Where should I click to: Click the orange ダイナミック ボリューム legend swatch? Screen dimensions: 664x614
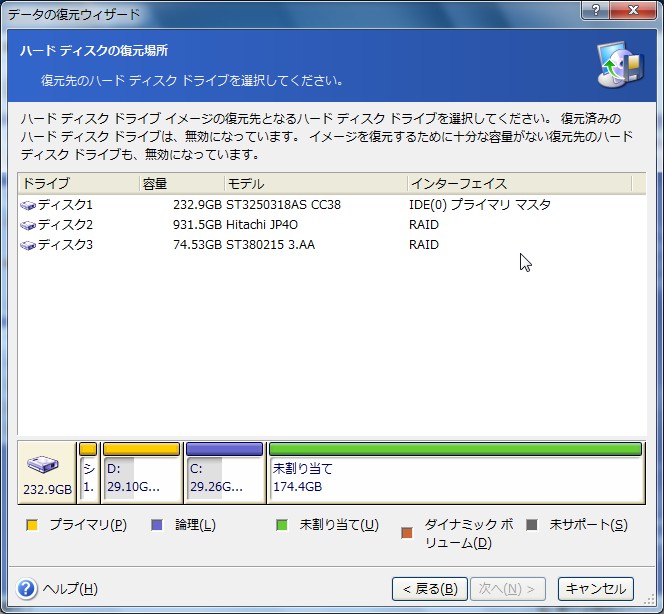point(407,533)
